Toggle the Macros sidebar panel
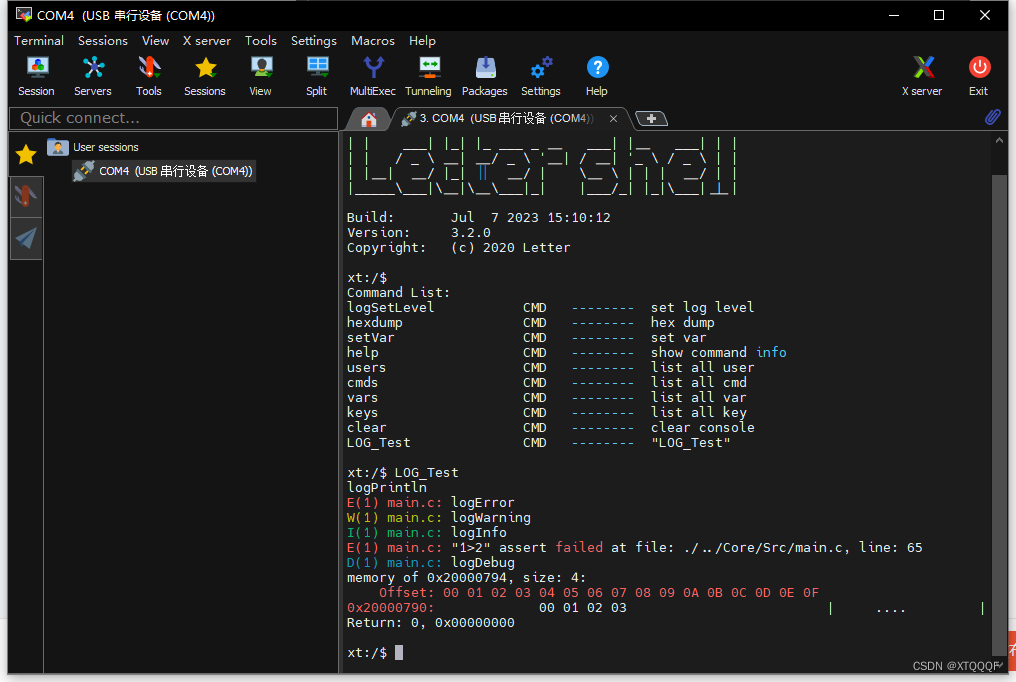The width and height of the screenshot is (1016, 682). (26, 238)
